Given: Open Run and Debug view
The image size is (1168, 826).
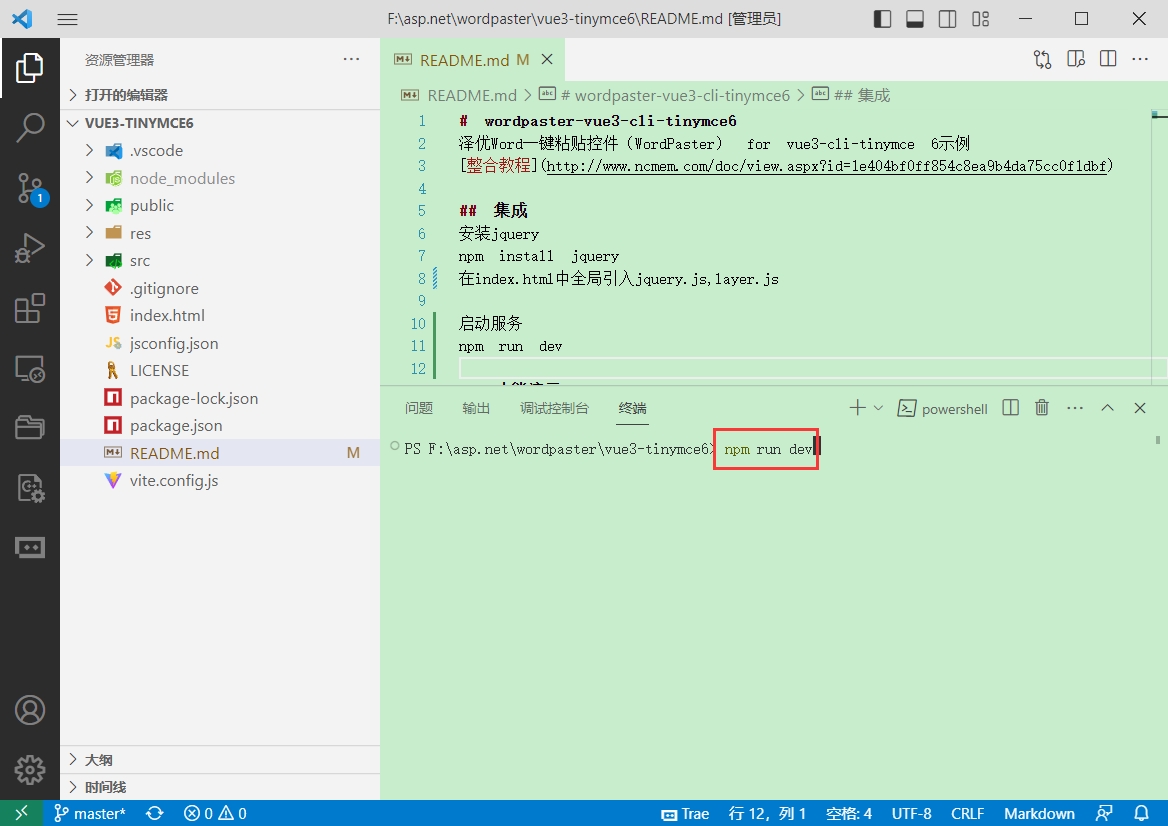Looking at the screenshot, I should (x=30, y=248).
